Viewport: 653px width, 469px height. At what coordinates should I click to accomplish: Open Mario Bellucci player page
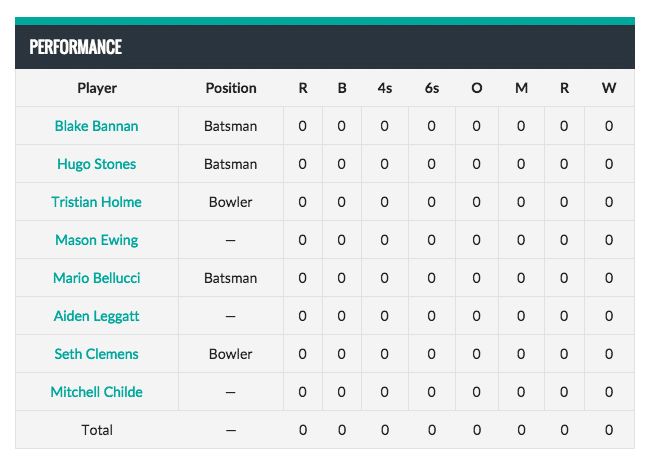[96, 278]
